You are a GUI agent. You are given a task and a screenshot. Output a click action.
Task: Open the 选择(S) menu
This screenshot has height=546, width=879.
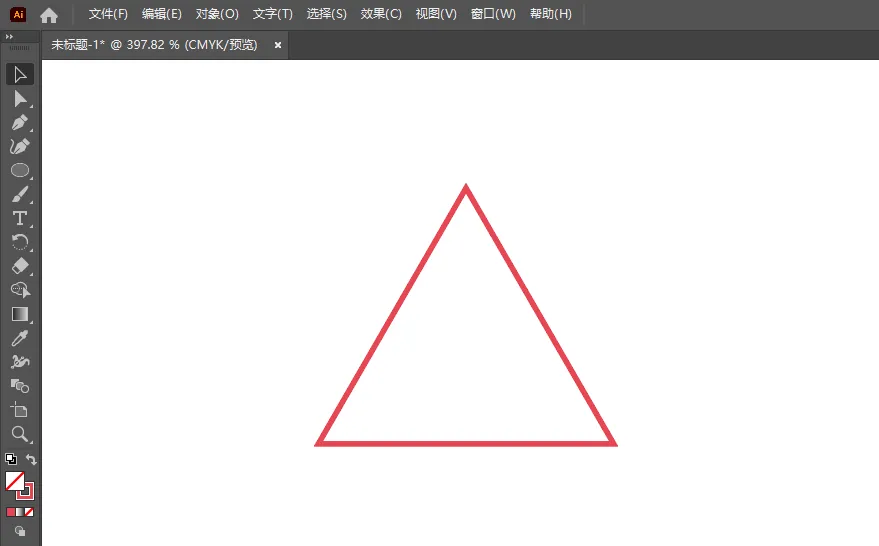tap(326, 14)
